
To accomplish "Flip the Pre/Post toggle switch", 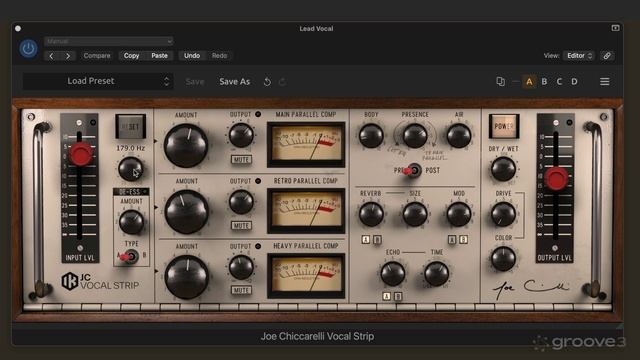I will (412, 171).
